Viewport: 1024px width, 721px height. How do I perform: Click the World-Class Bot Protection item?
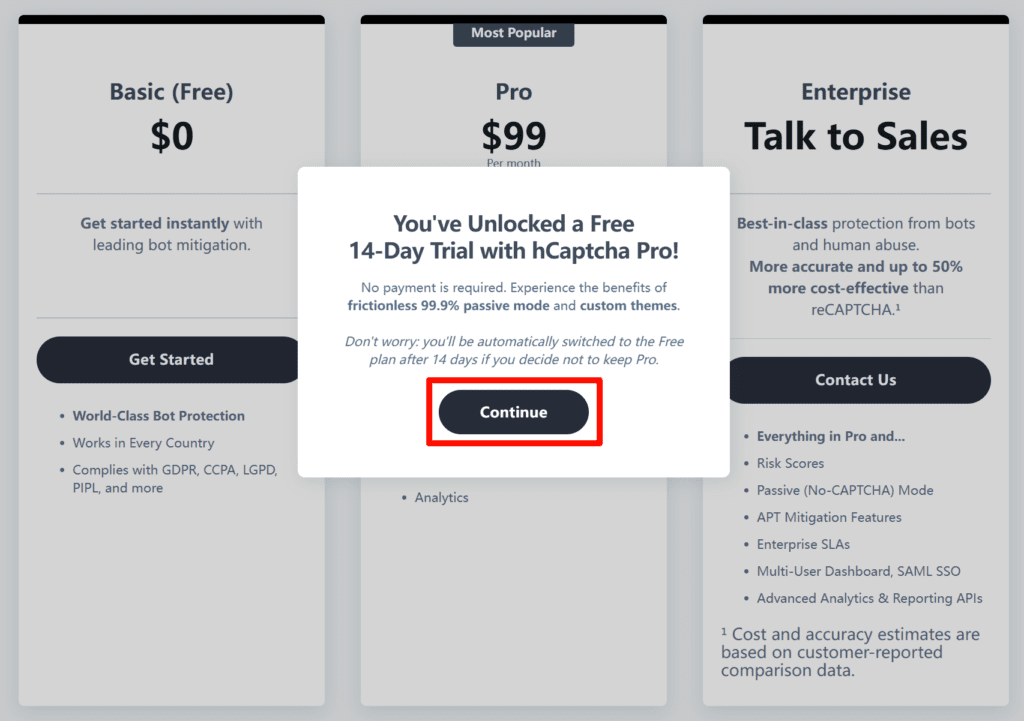point(158,416)
